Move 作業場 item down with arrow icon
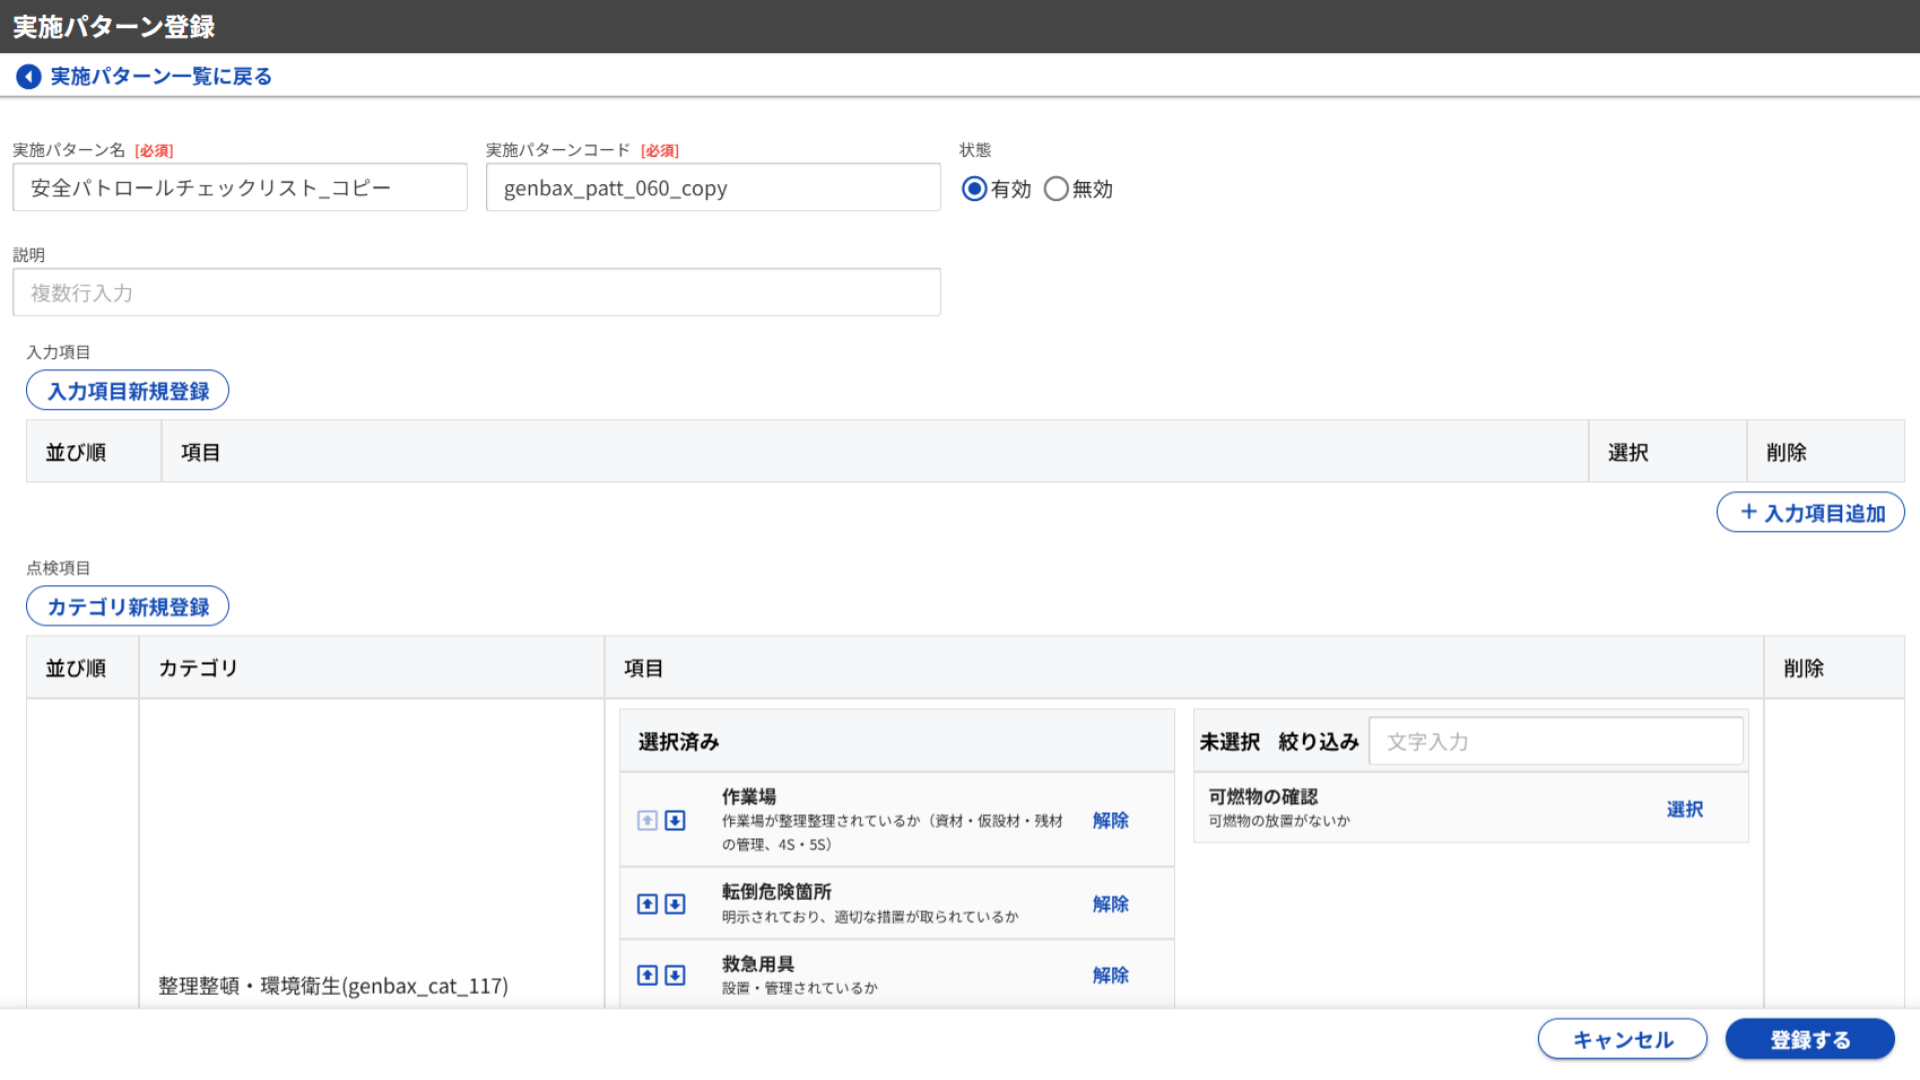Screen dimensions: 1920x1080 [x=675, y=821]
